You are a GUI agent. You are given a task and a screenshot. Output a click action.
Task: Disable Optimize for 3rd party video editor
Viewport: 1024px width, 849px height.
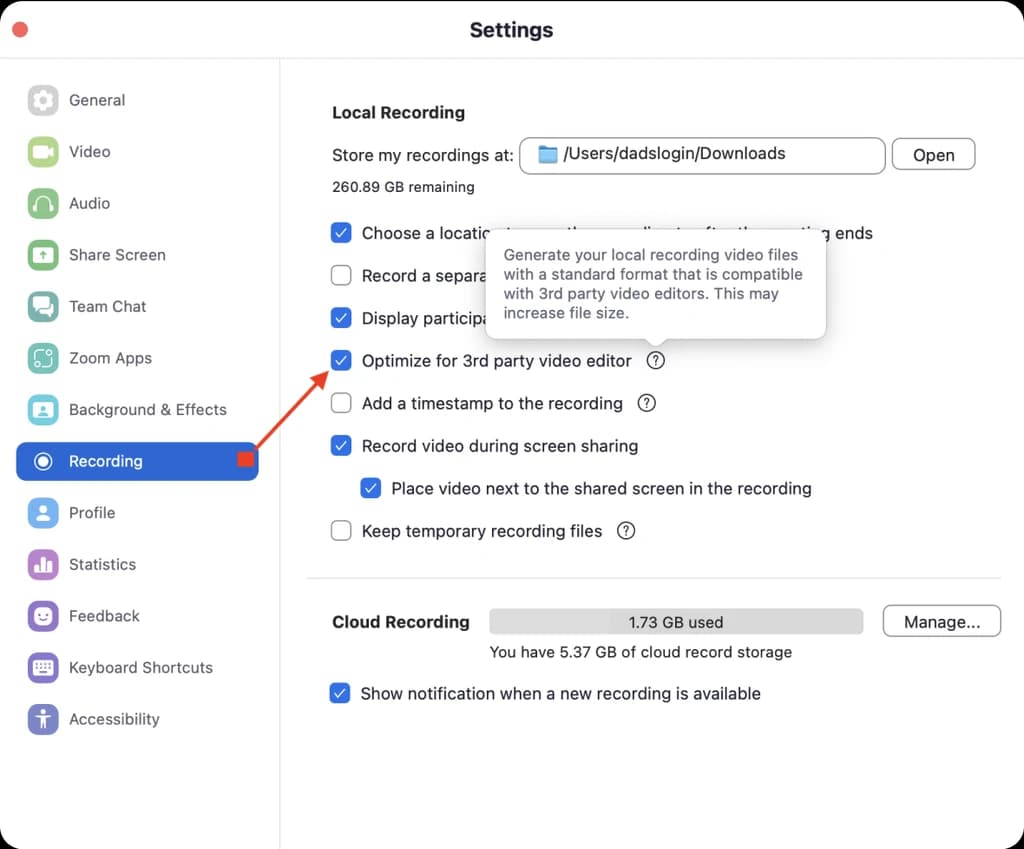(x=341, y=361)
